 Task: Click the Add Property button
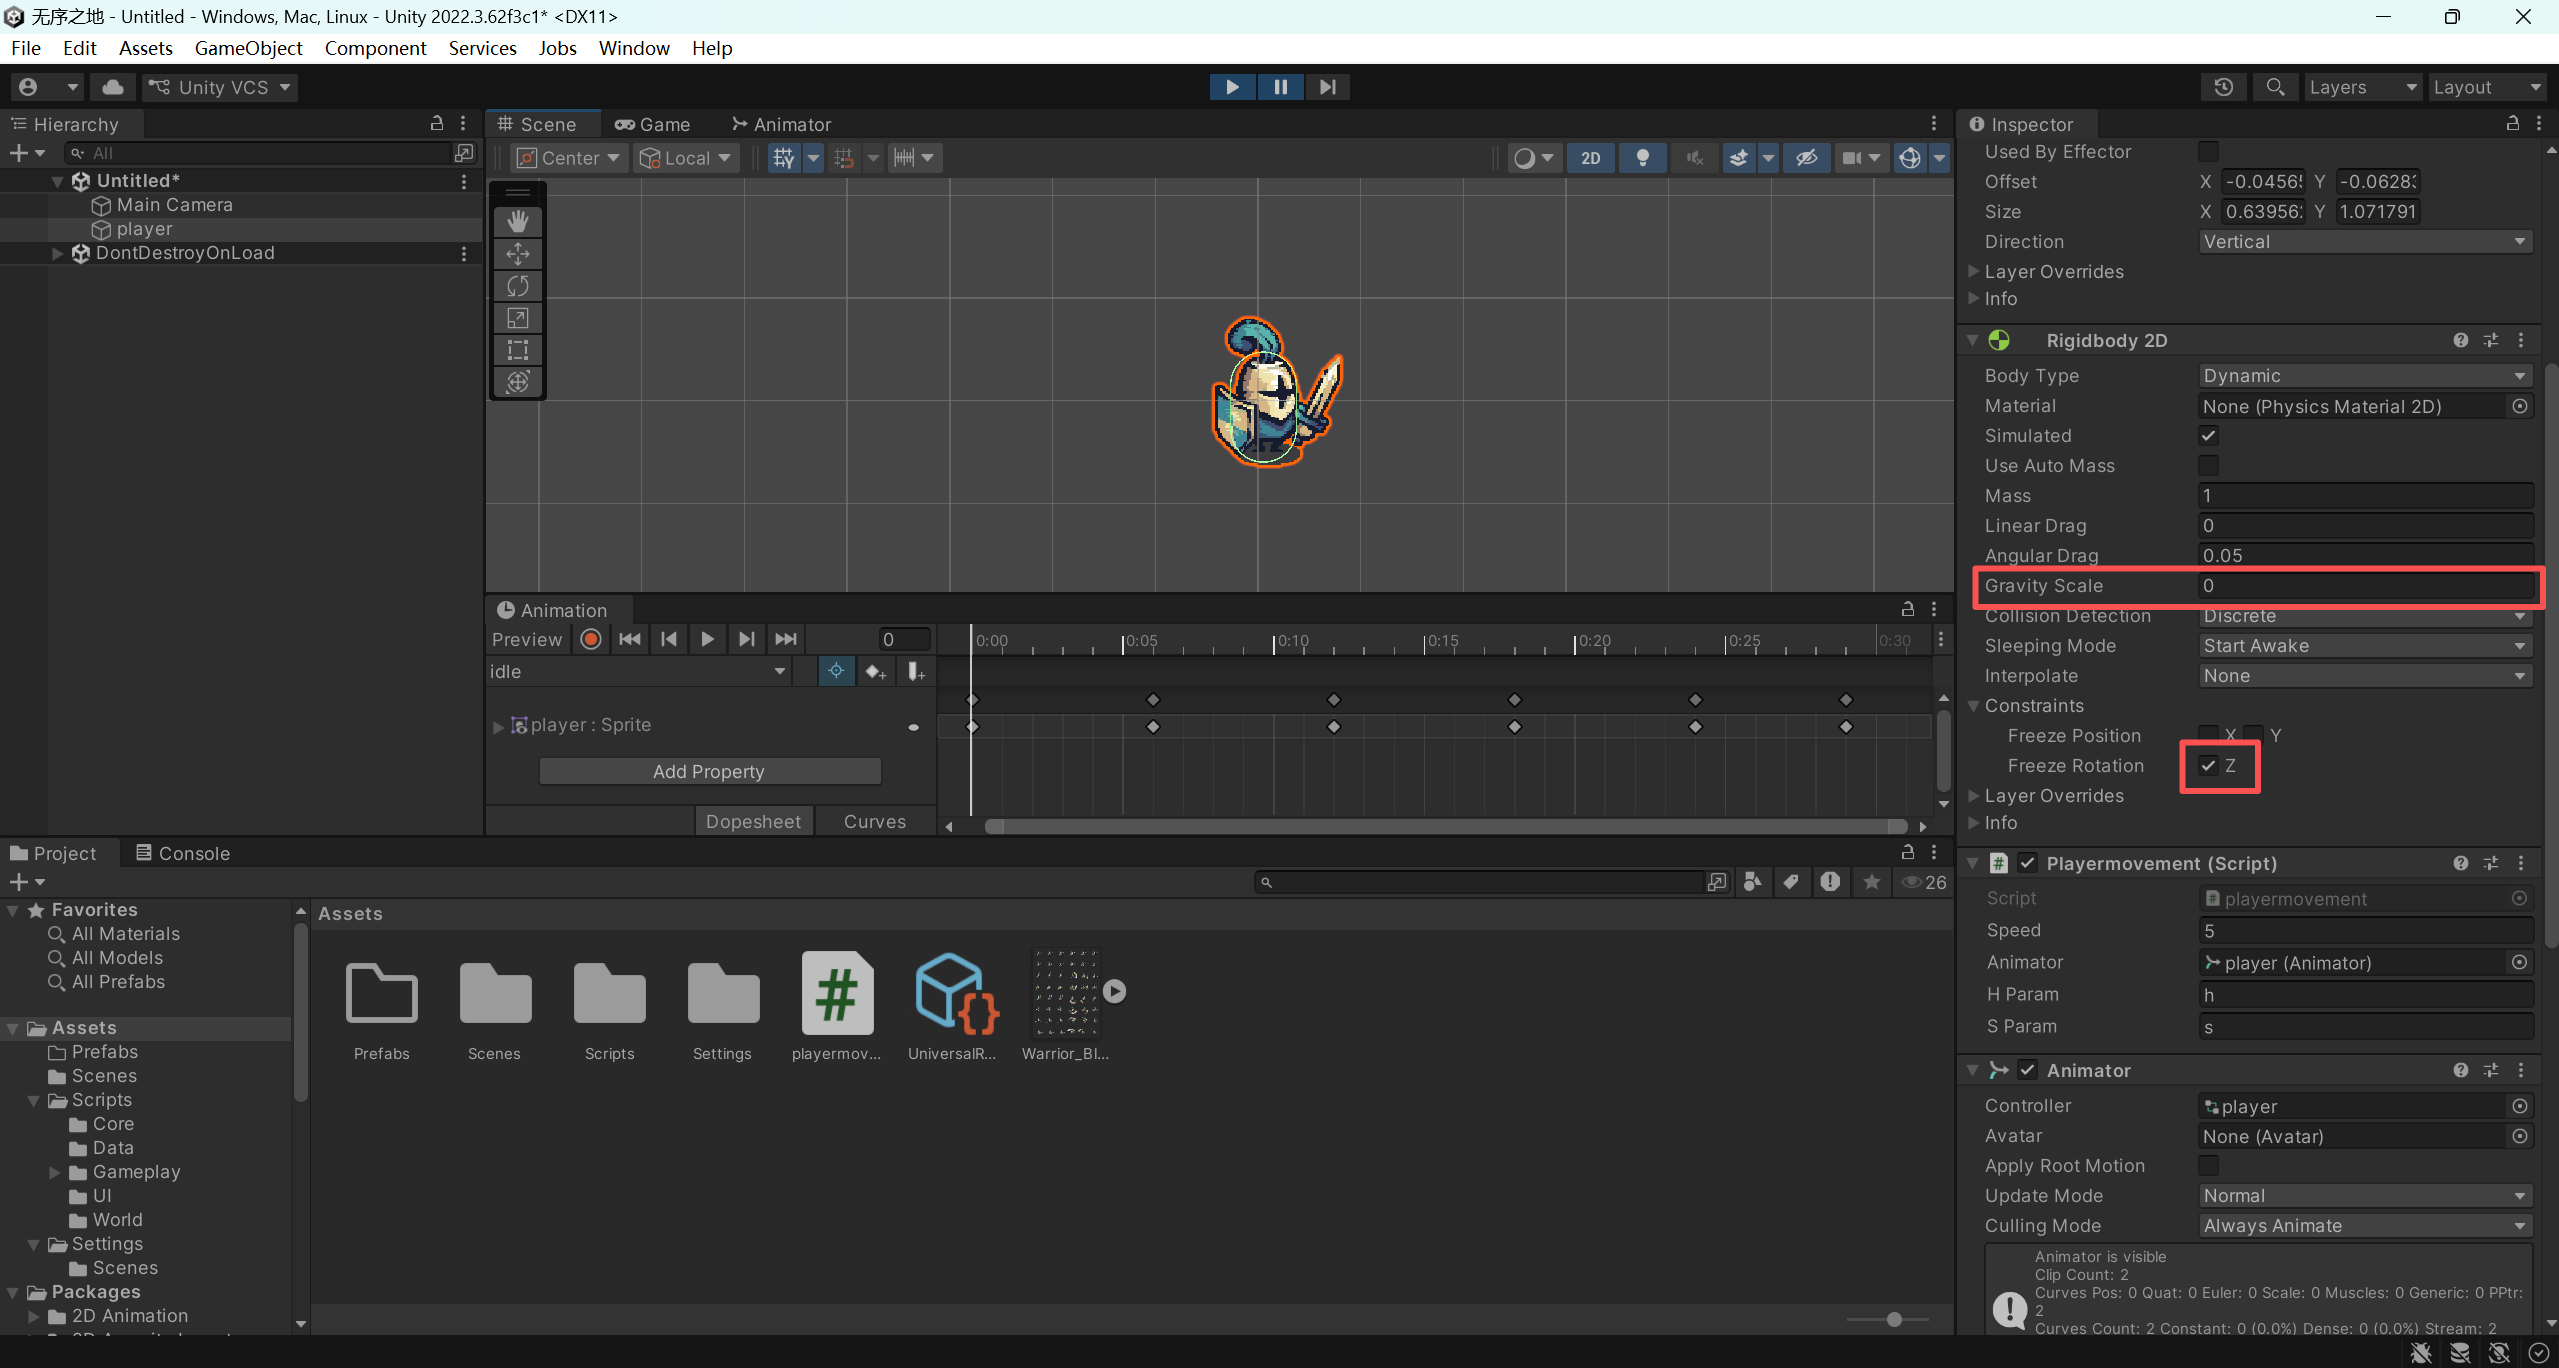point(709,771)
